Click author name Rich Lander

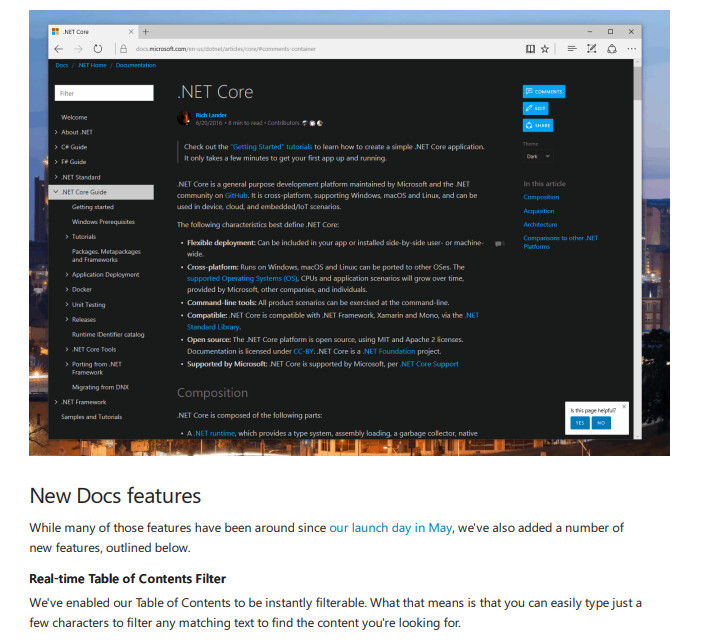pos(211,115)
